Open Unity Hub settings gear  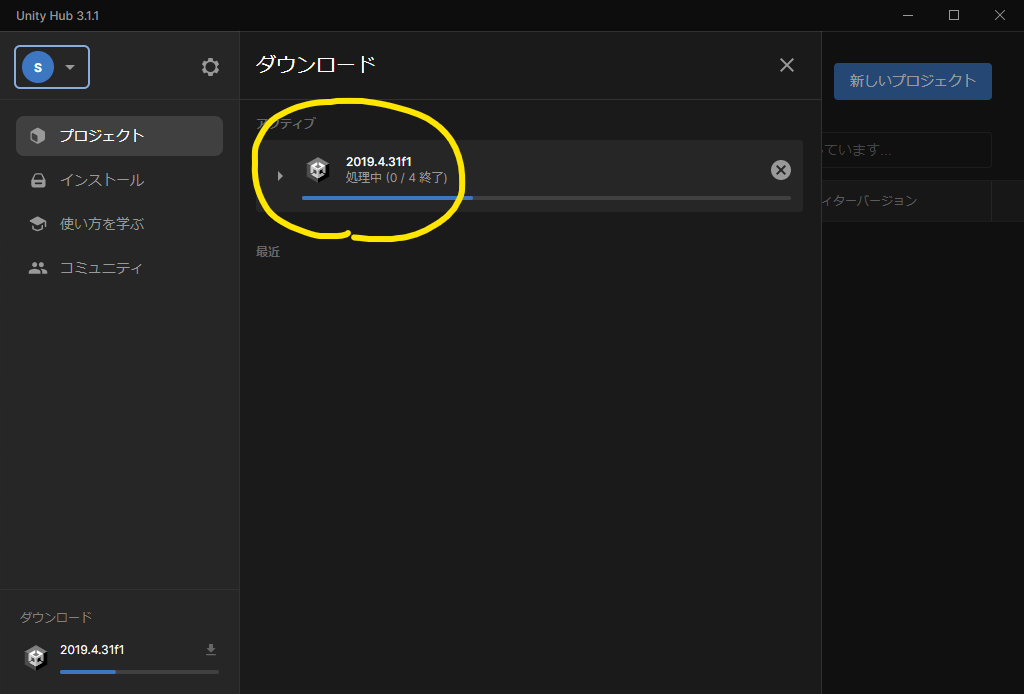tap(210, 67)
